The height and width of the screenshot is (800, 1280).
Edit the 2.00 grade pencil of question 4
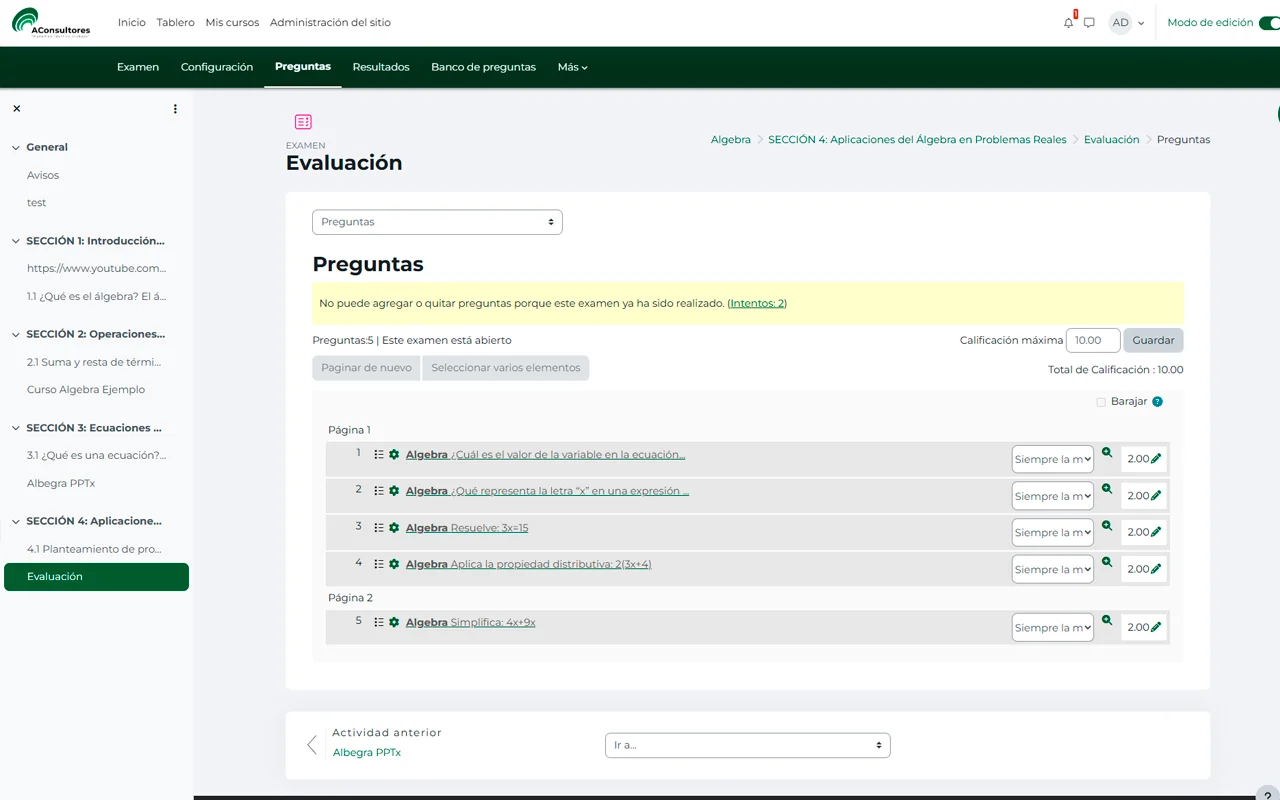coord(1157,569)
